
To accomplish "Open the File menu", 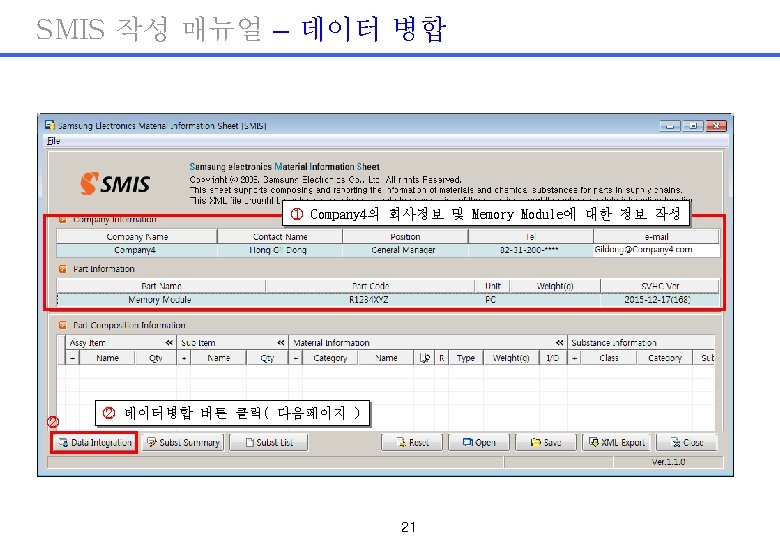I will click(53, 141).
